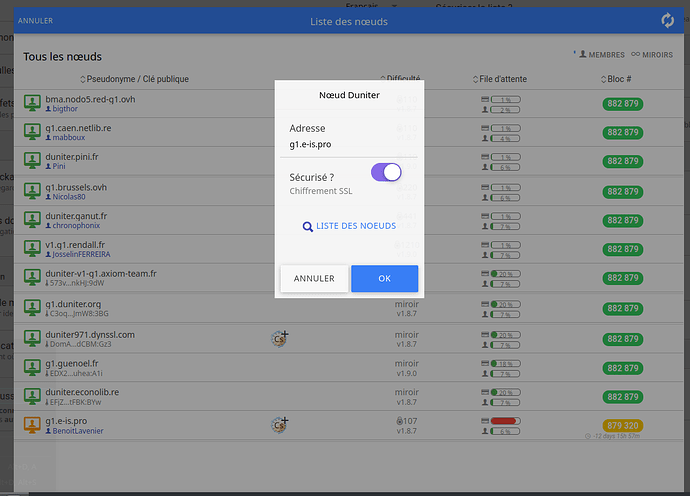The width and height of the screenshot is (690, 496).
Task: Click the refresh icon in header
Action: pos(667,21)
